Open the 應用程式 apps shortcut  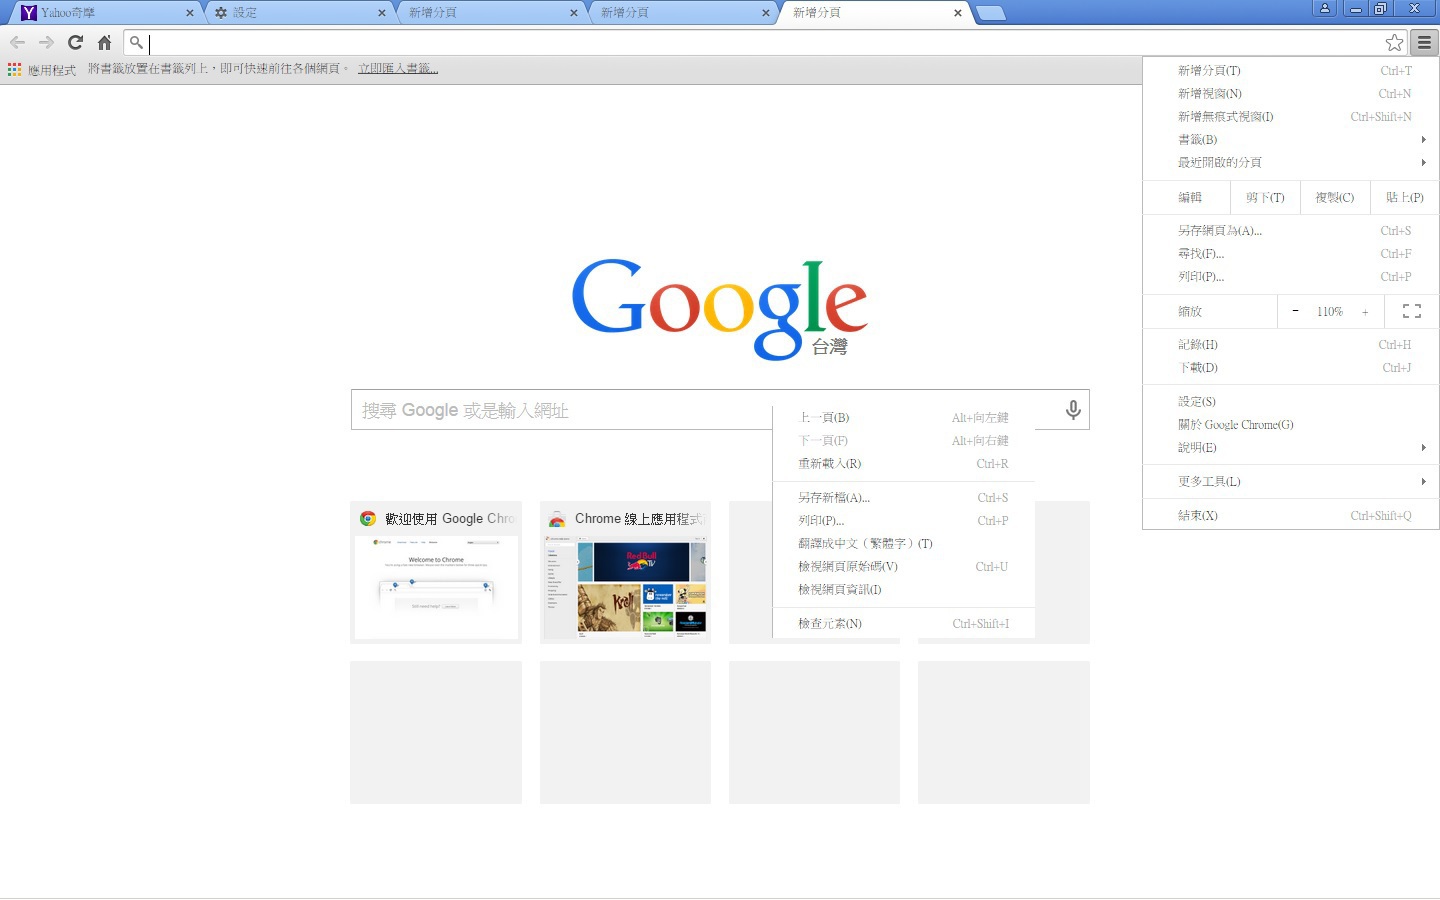[42, 69]
